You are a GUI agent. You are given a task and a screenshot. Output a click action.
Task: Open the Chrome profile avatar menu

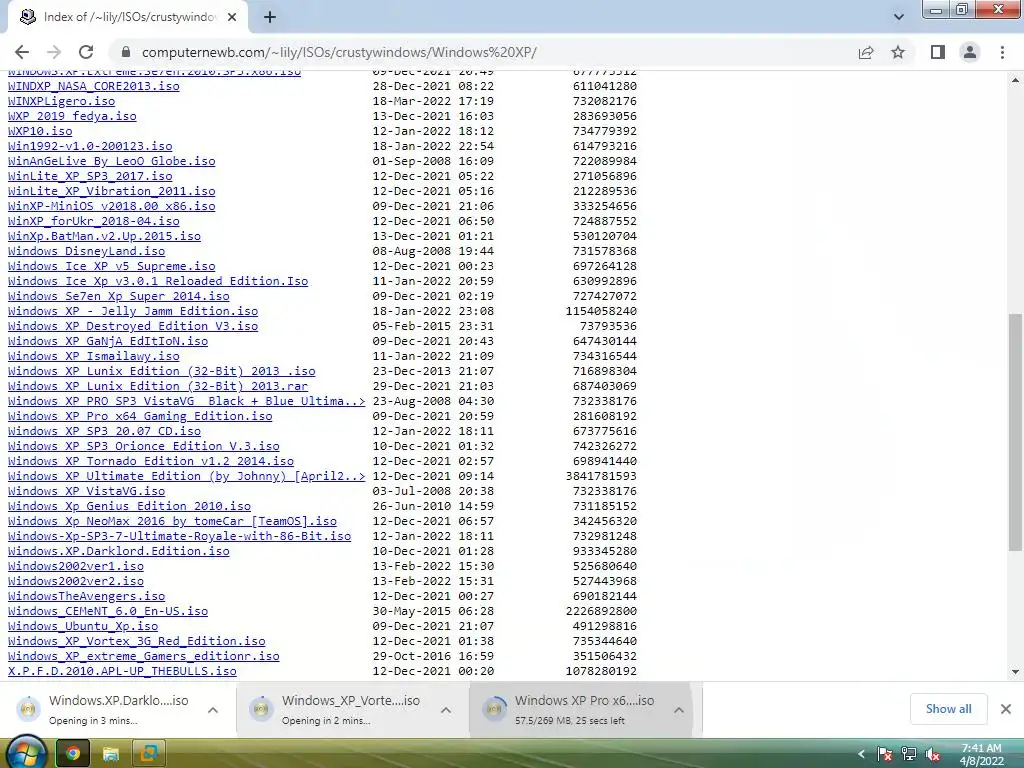970,52
